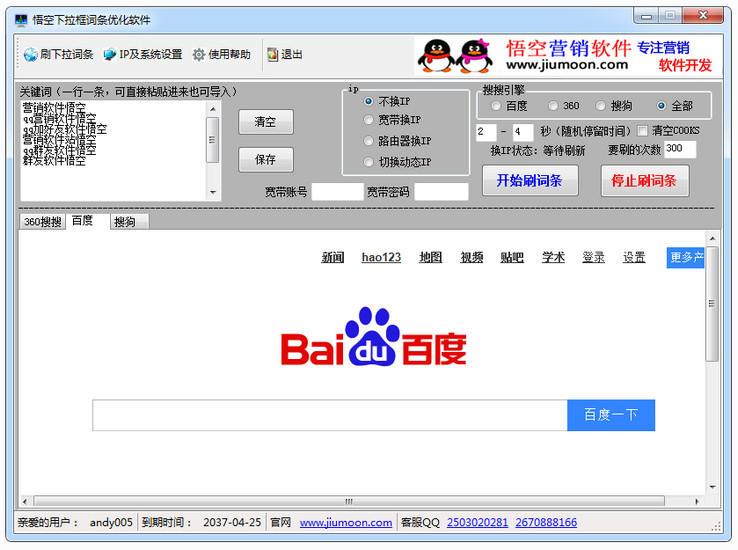This screenshot has width=738, height=550.
Task: Click the username andy005 in status bar
Action: click(111, 522)
